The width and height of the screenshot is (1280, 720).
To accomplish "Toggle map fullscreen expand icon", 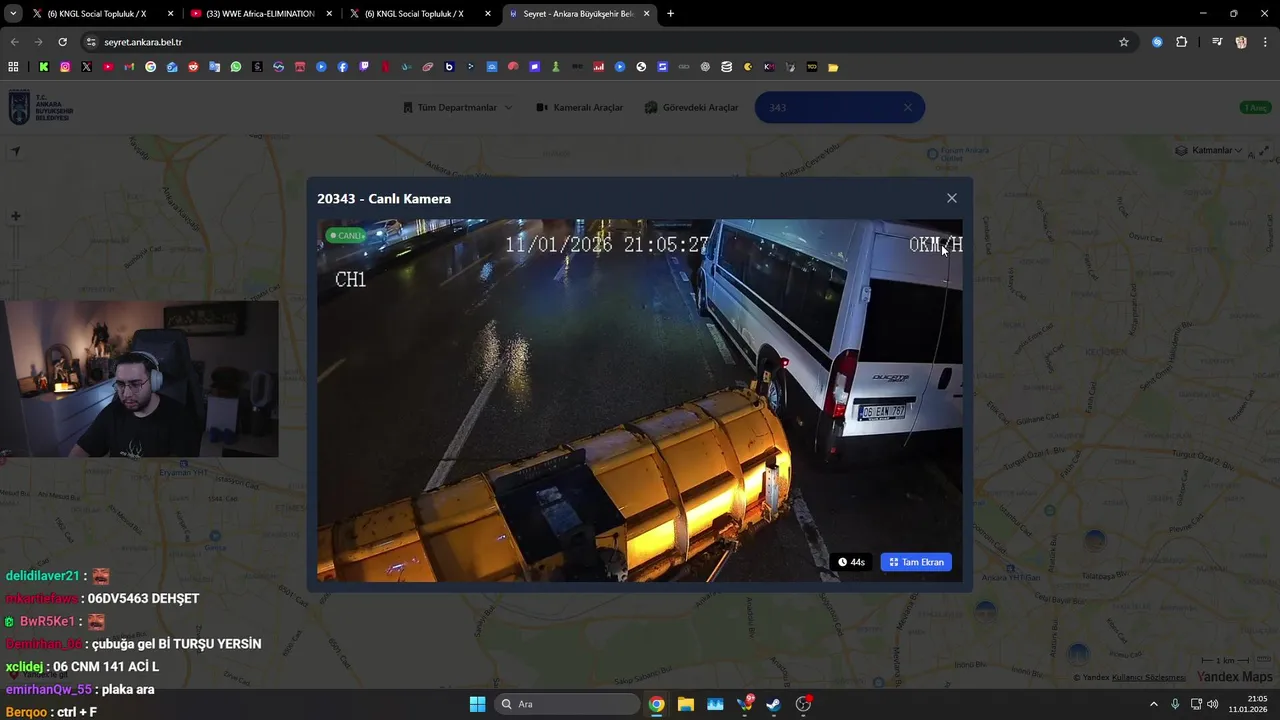I will 1264,151.
